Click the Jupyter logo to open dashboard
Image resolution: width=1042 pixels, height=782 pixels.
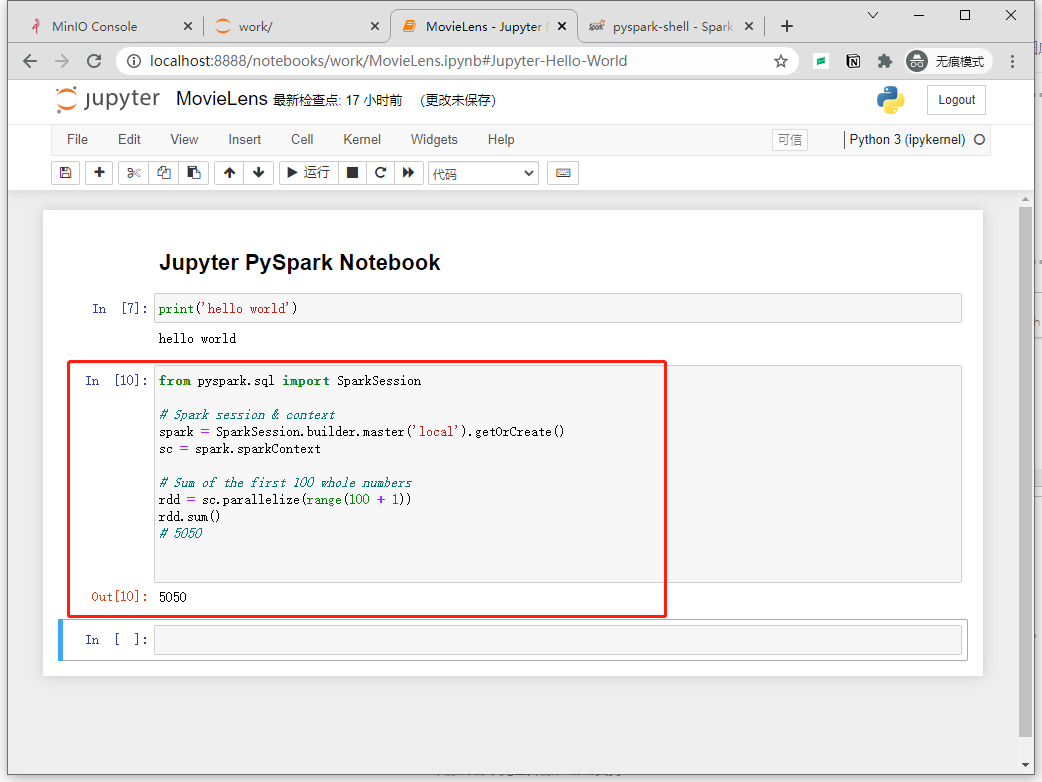point(108,99)
